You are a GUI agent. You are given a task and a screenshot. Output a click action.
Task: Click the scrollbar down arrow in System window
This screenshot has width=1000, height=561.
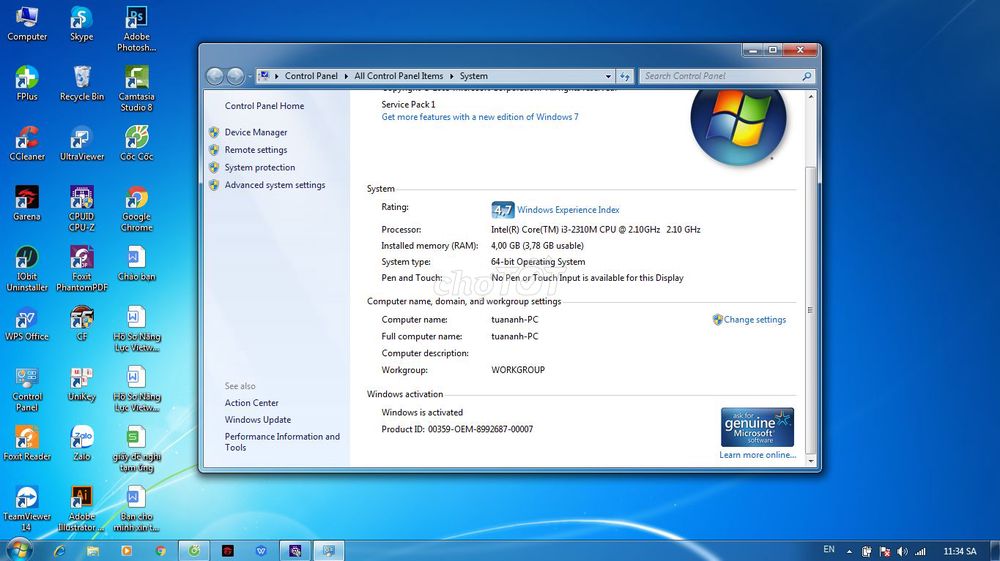[x=811, y=461]
